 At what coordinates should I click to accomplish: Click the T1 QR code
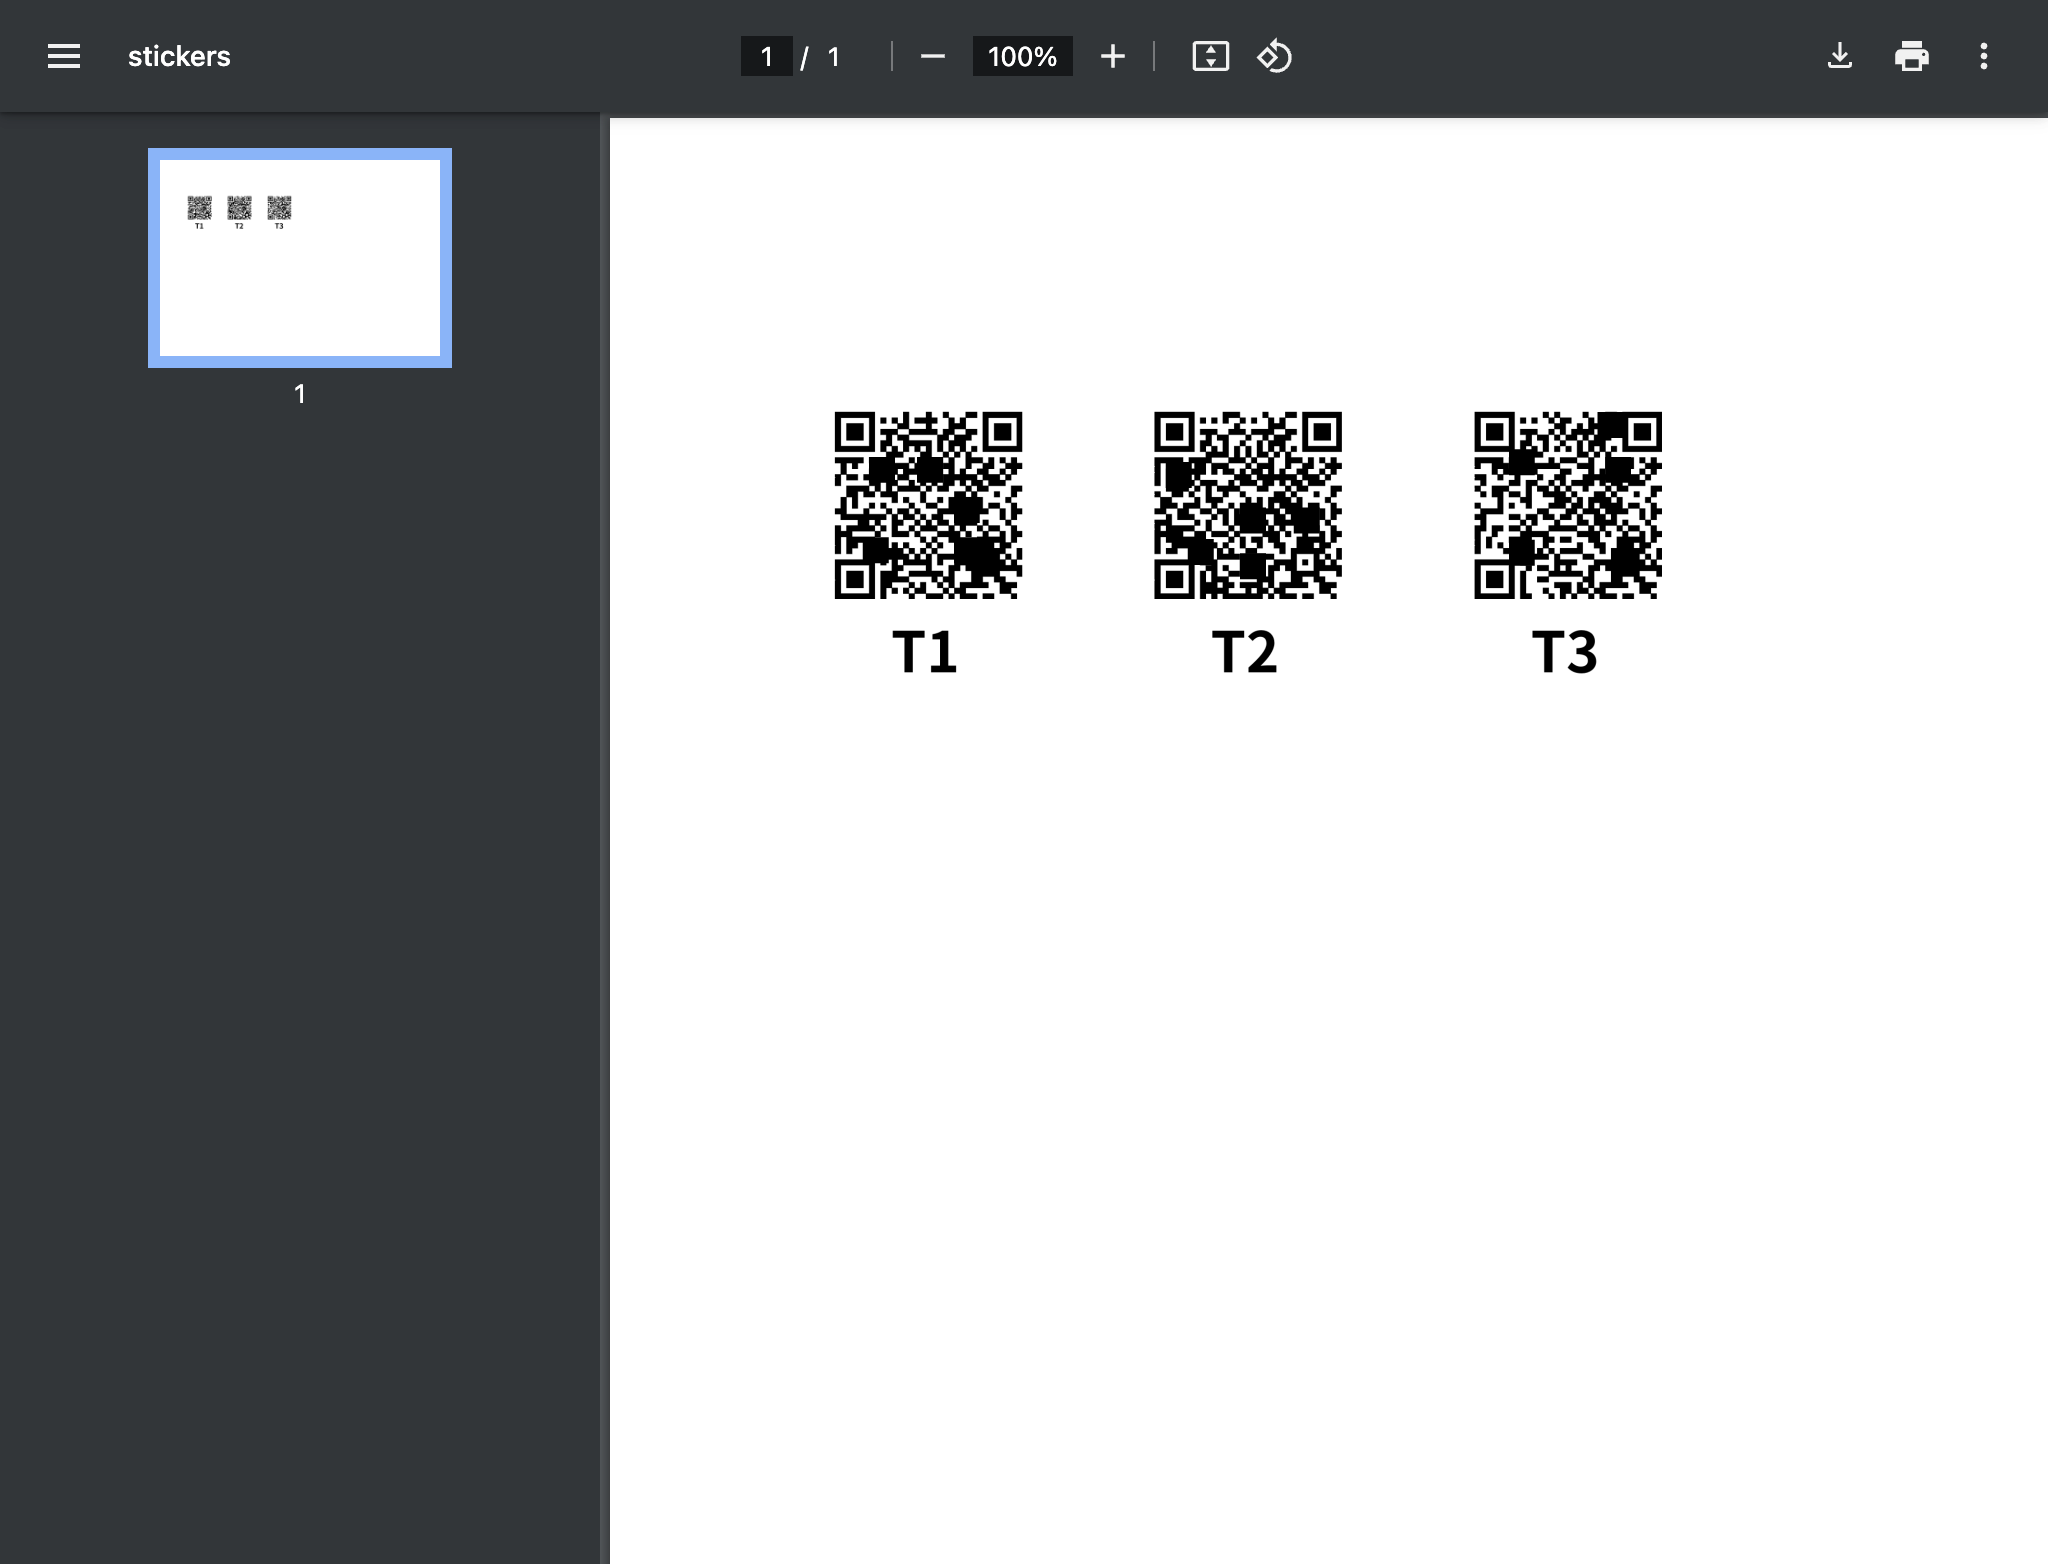coord(928,505)
